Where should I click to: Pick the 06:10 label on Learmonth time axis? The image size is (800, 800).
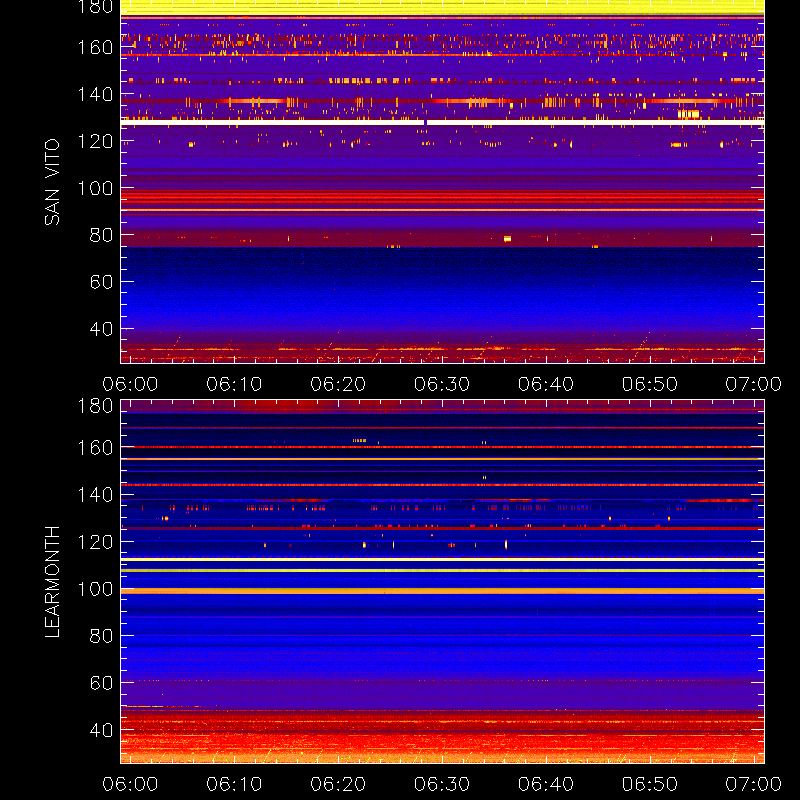(x=234, y=784)
